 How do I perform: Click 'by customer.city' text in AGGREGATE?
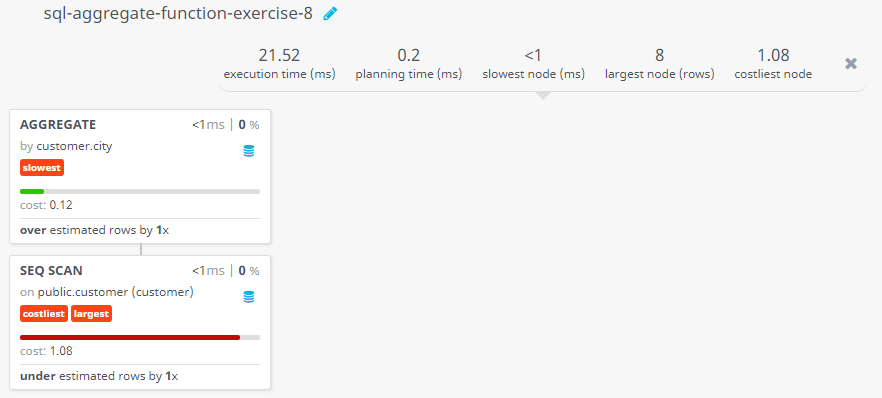coord(66,147)
